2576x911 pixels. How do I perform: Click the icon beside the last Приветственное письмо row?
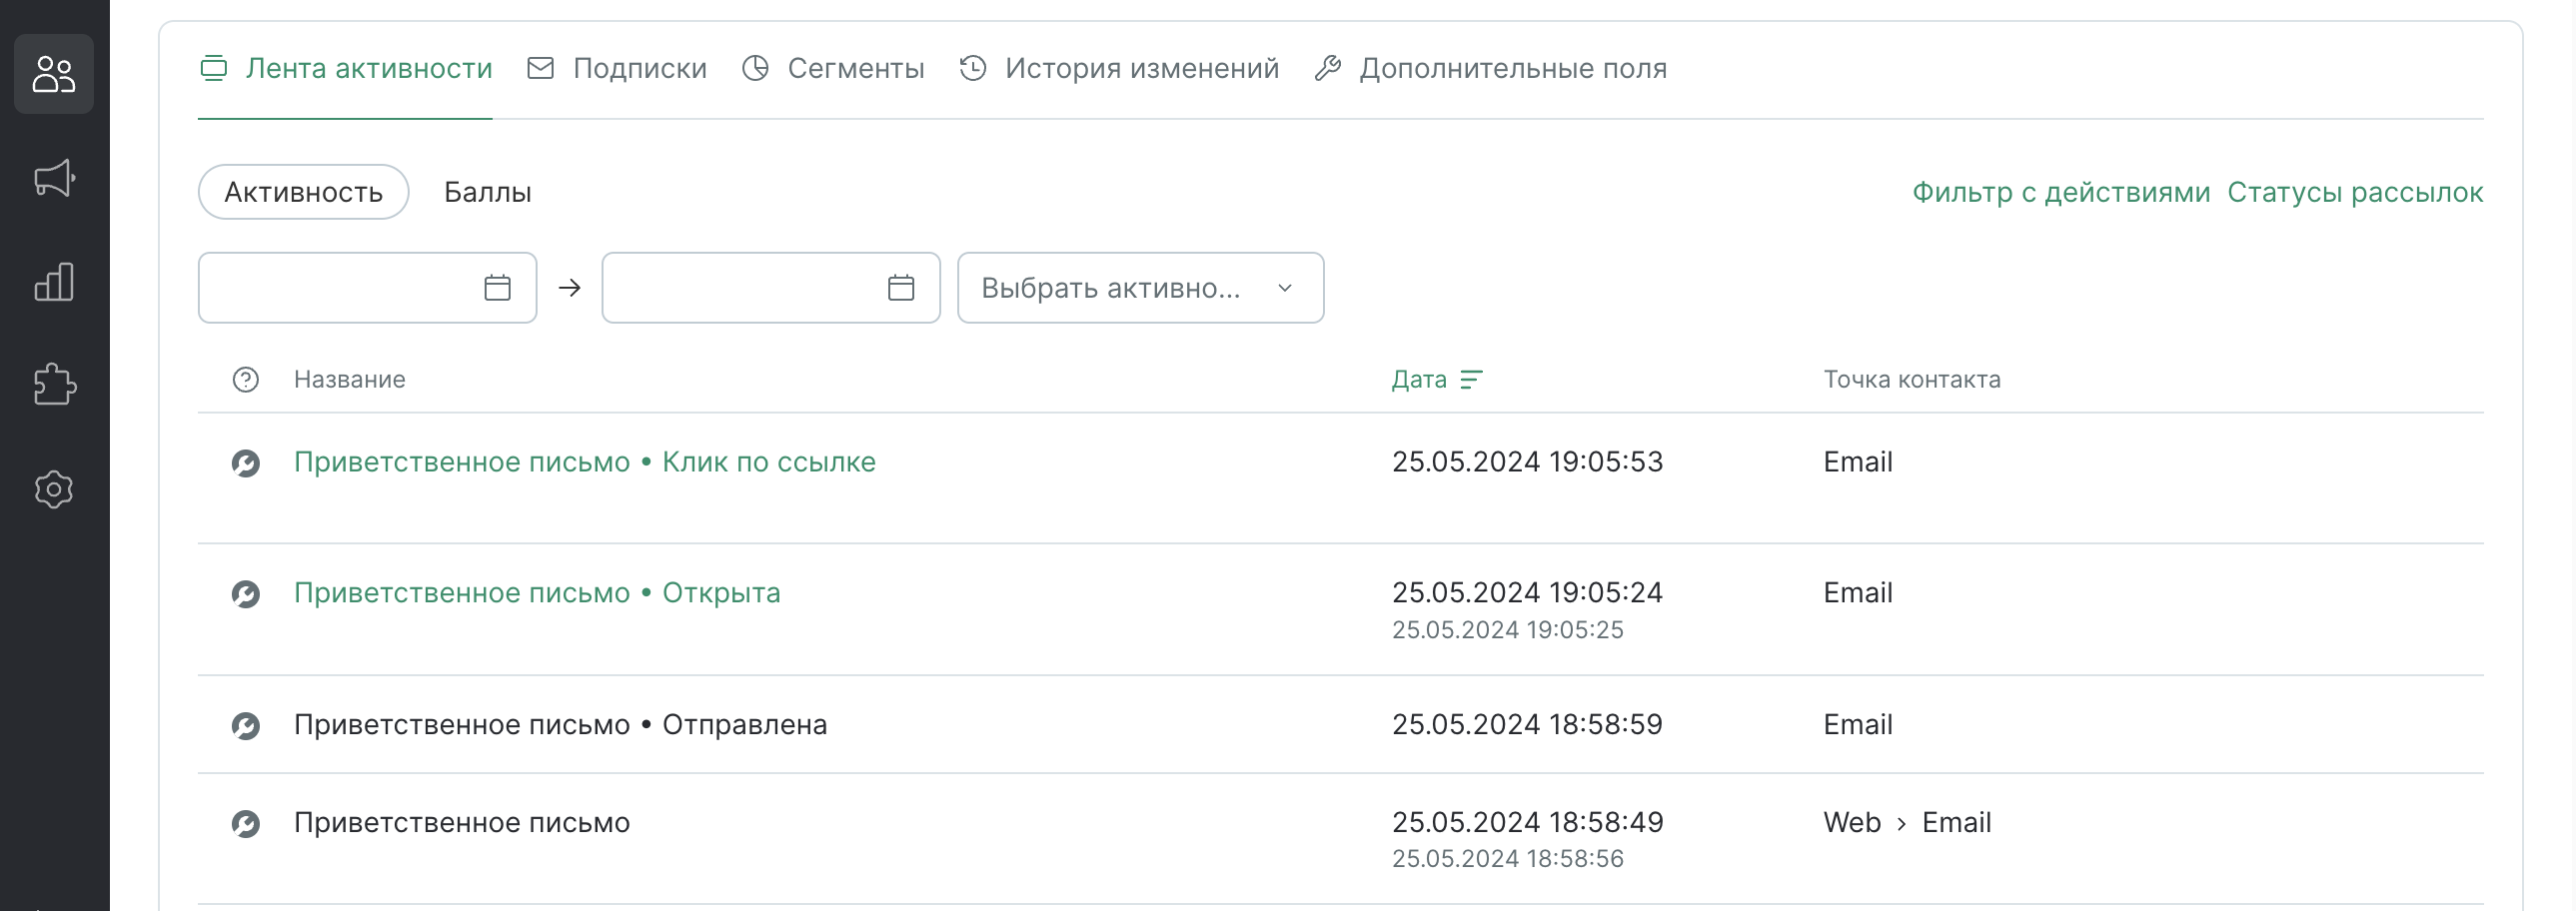[x=246, y=823]
